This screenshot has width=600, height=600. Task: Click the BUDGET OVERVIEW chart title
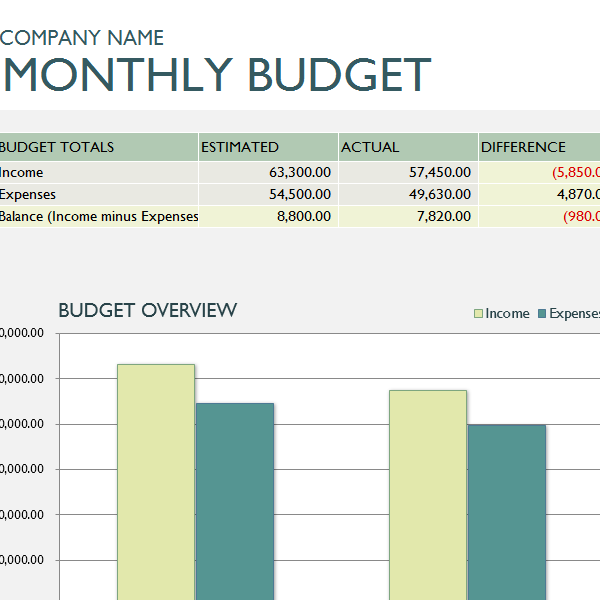148,310
